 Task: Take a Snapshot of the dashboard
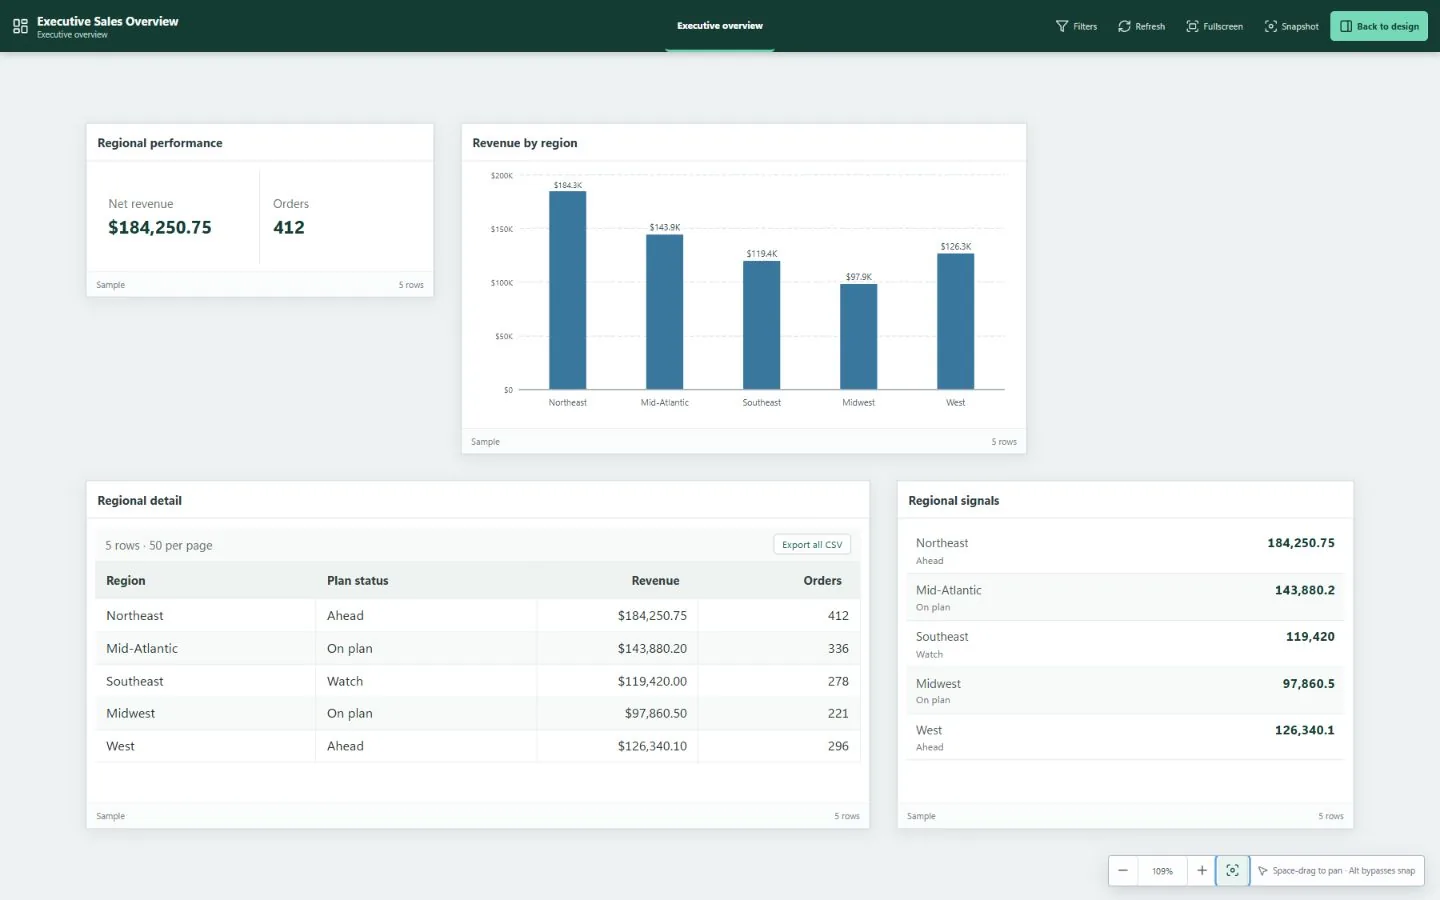[x=1291, y=26]
